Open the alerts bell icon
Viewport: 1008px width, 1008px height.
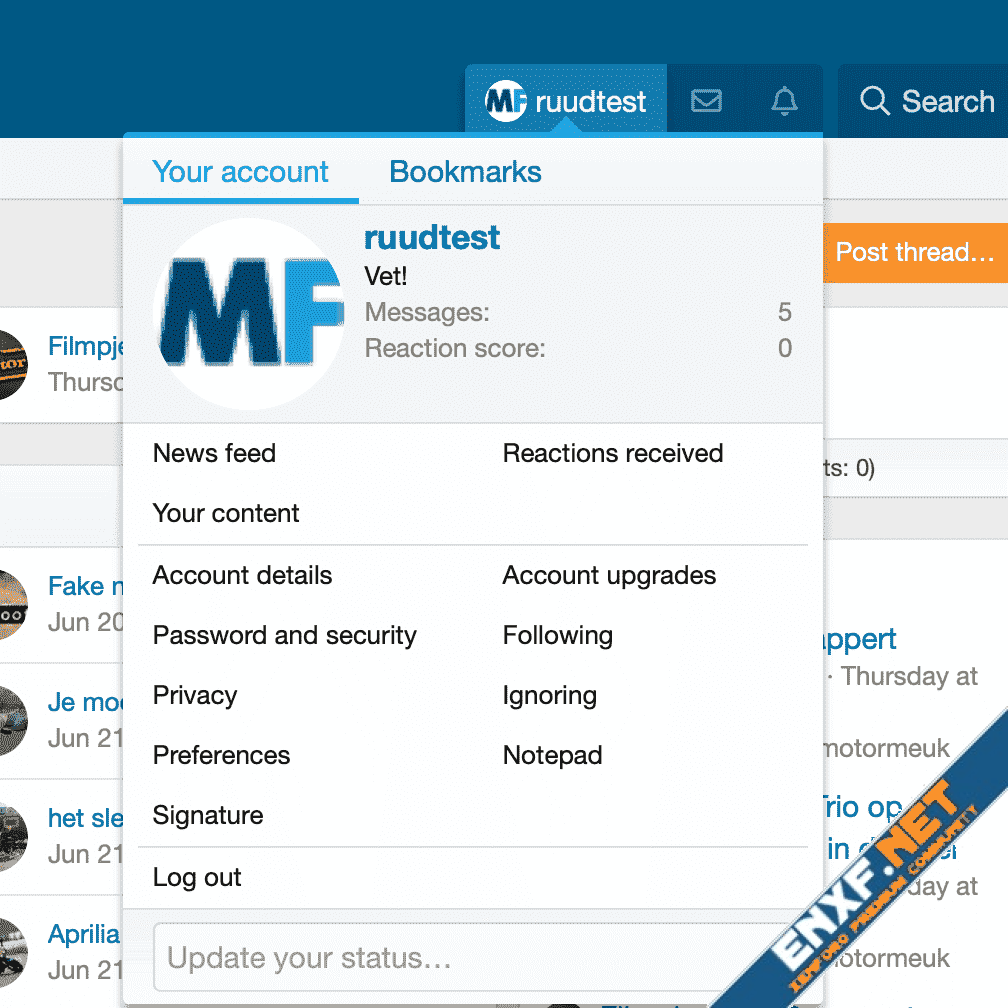785,101
